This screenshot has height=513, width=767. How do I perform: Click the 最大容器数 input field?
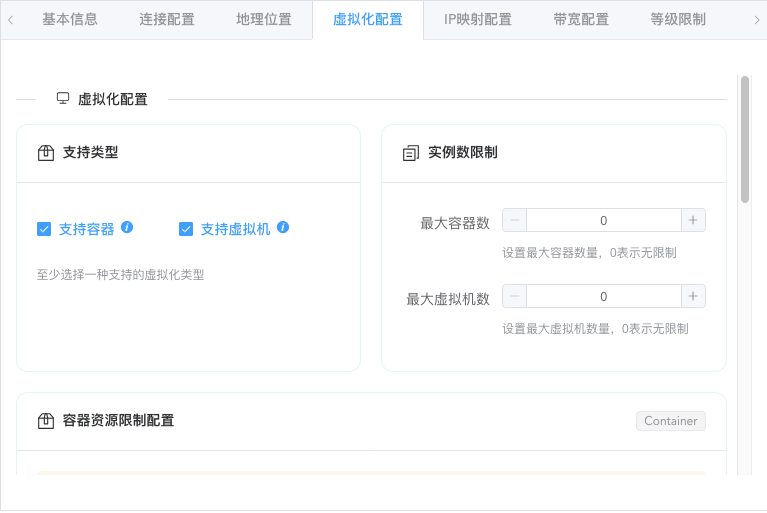coord(603,220)
